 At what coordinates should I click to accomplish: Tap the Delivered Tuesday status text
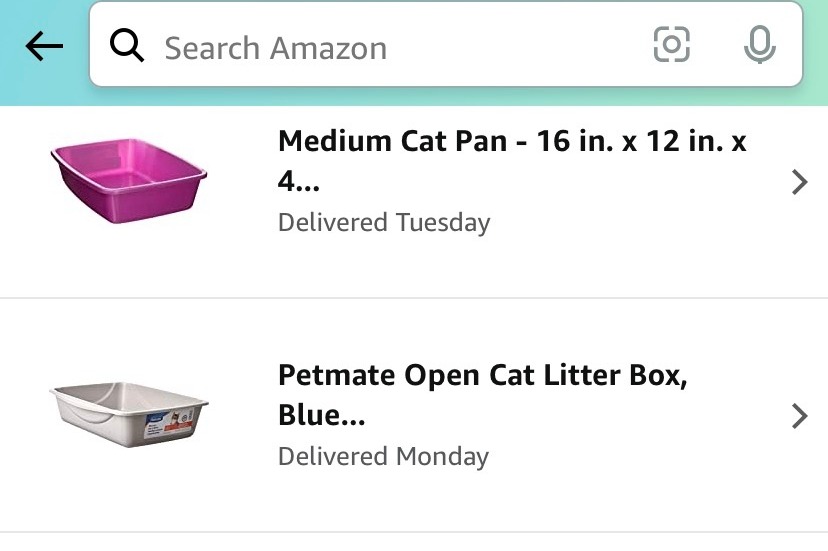click(384, 222)
